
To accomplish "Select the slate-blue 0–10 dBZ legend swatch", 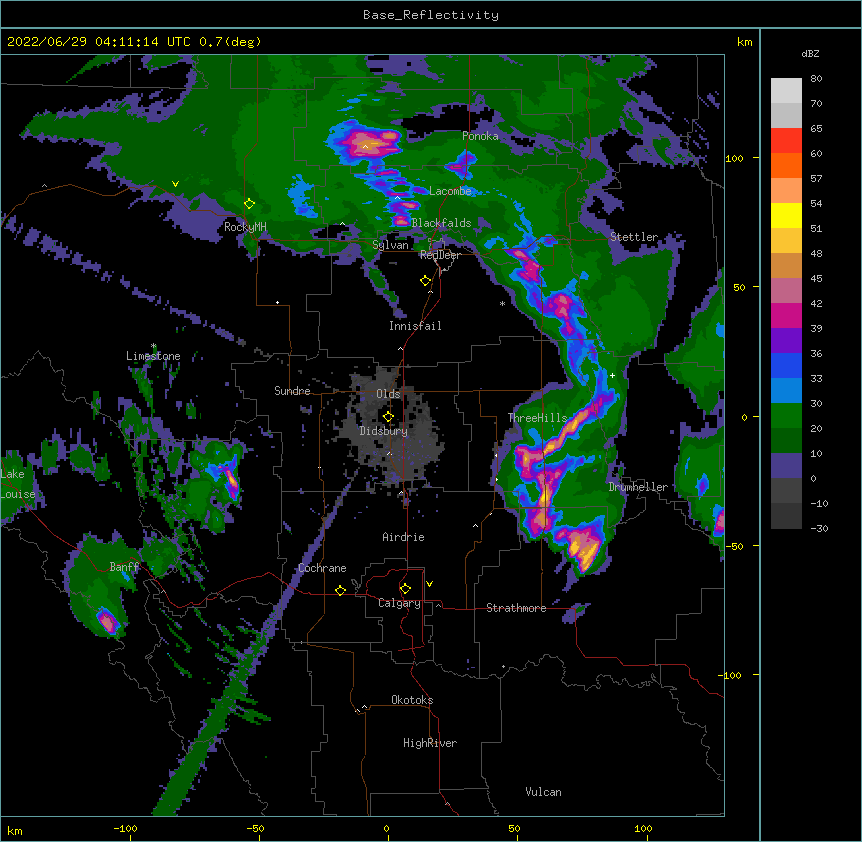I will coord(786,466).
